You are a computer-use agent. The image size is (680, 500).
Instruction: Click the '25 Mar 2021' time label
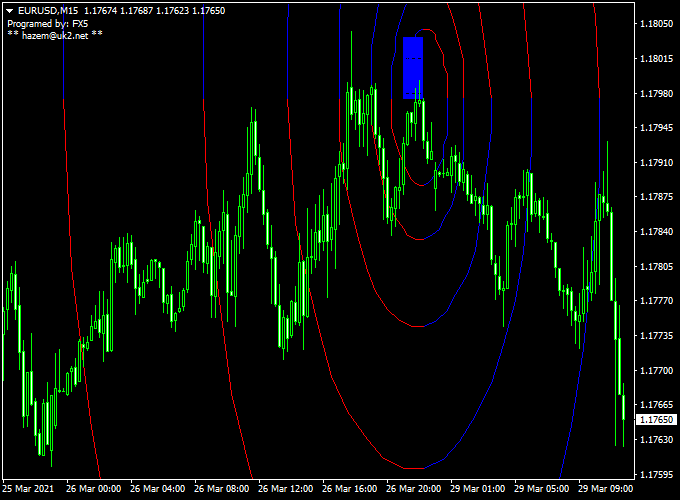[28, 489]
